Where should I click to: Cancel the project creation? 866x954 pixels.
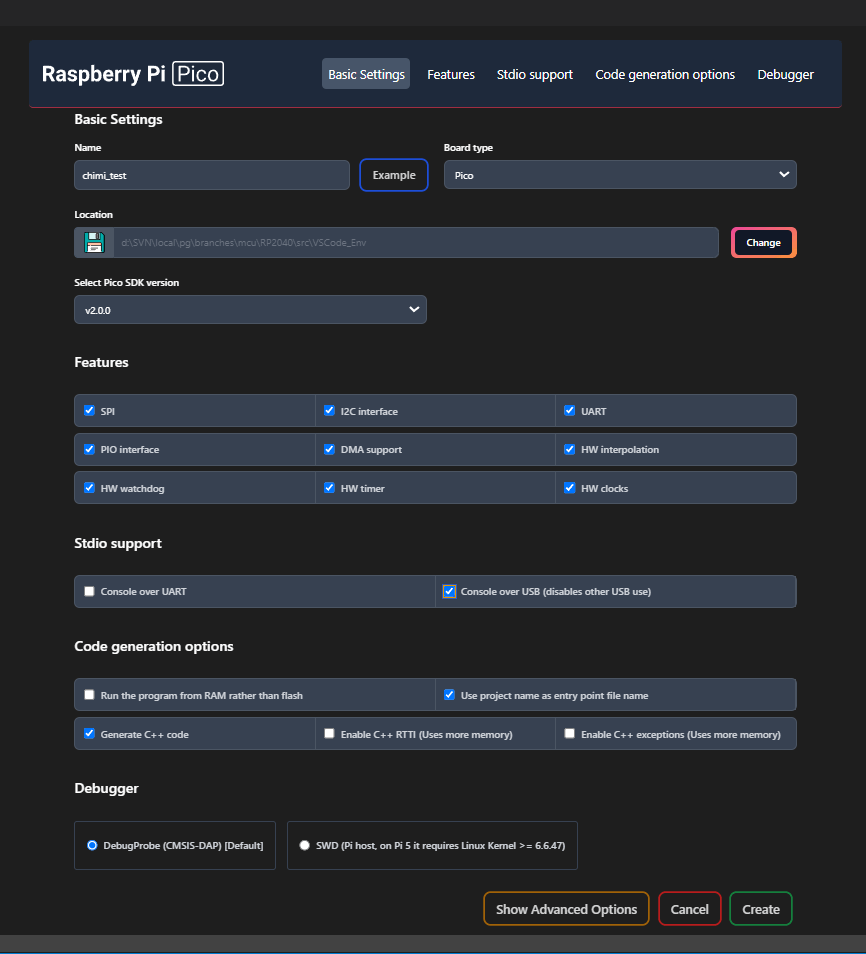690,908
